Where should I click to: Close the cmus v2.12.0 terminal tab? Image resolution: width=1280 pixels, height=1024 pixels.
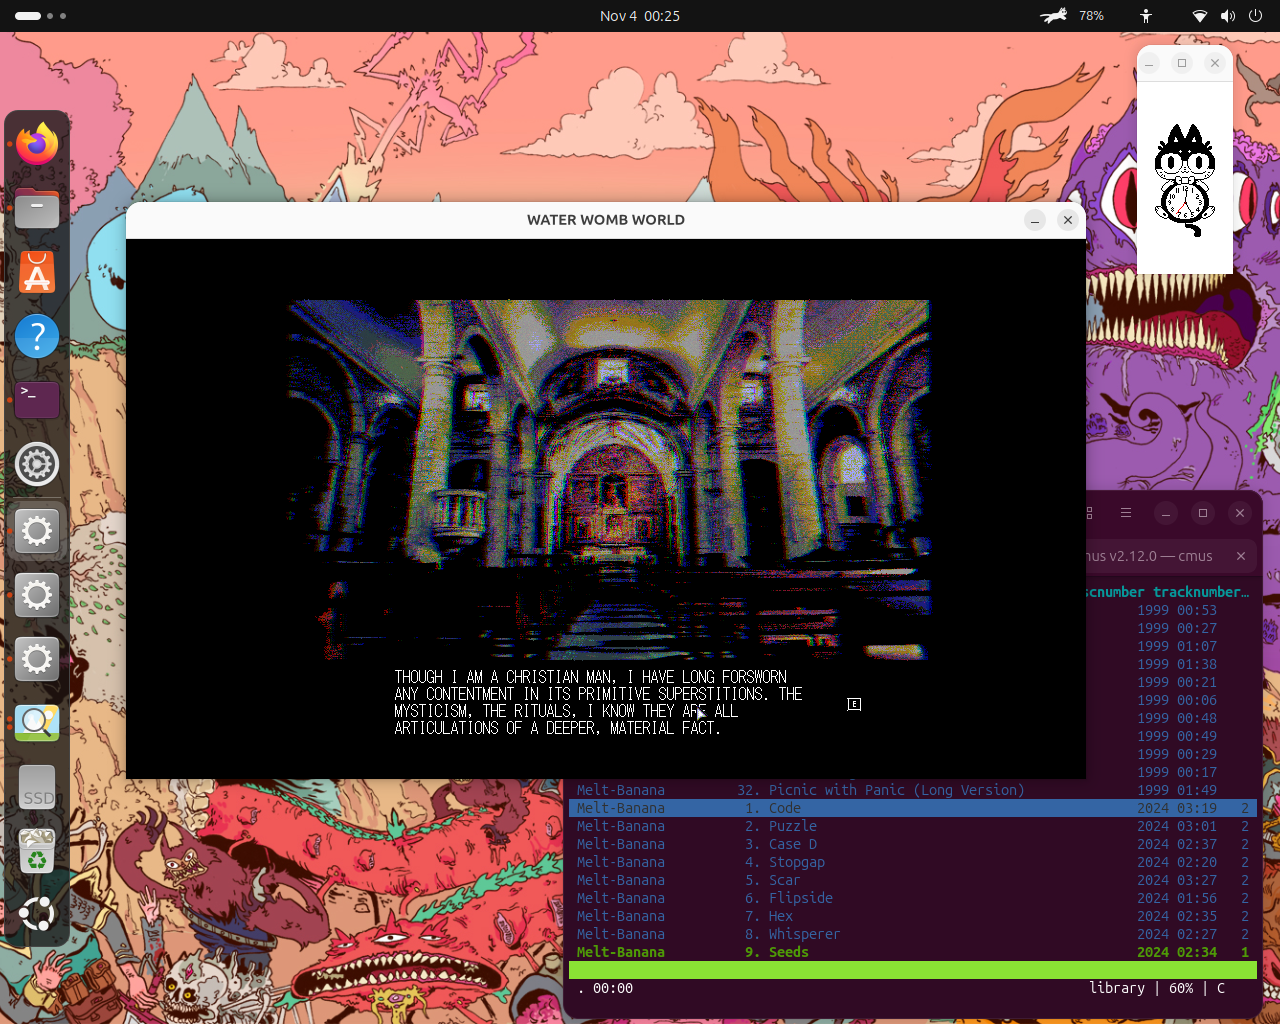pyautogui.click(x=1241, y=556)
